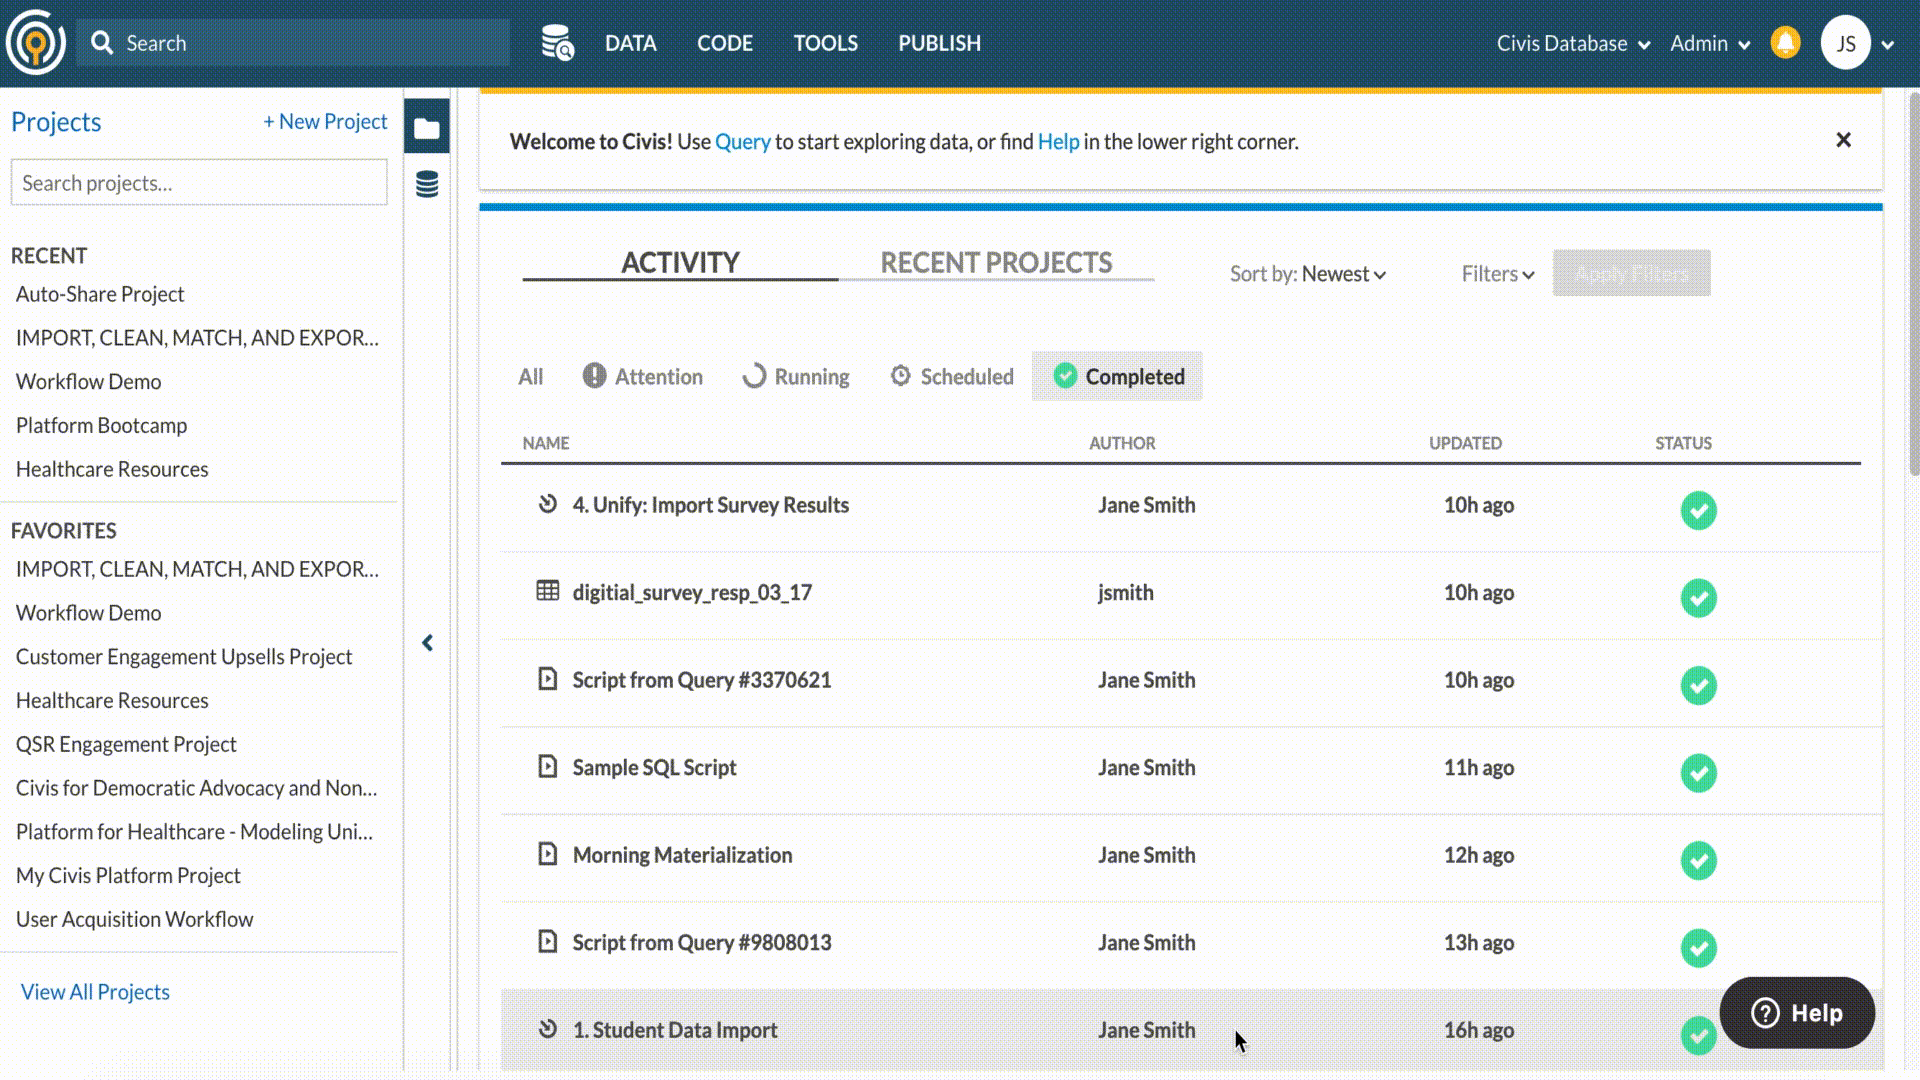Open the notifications bell

coord(1785,43)
